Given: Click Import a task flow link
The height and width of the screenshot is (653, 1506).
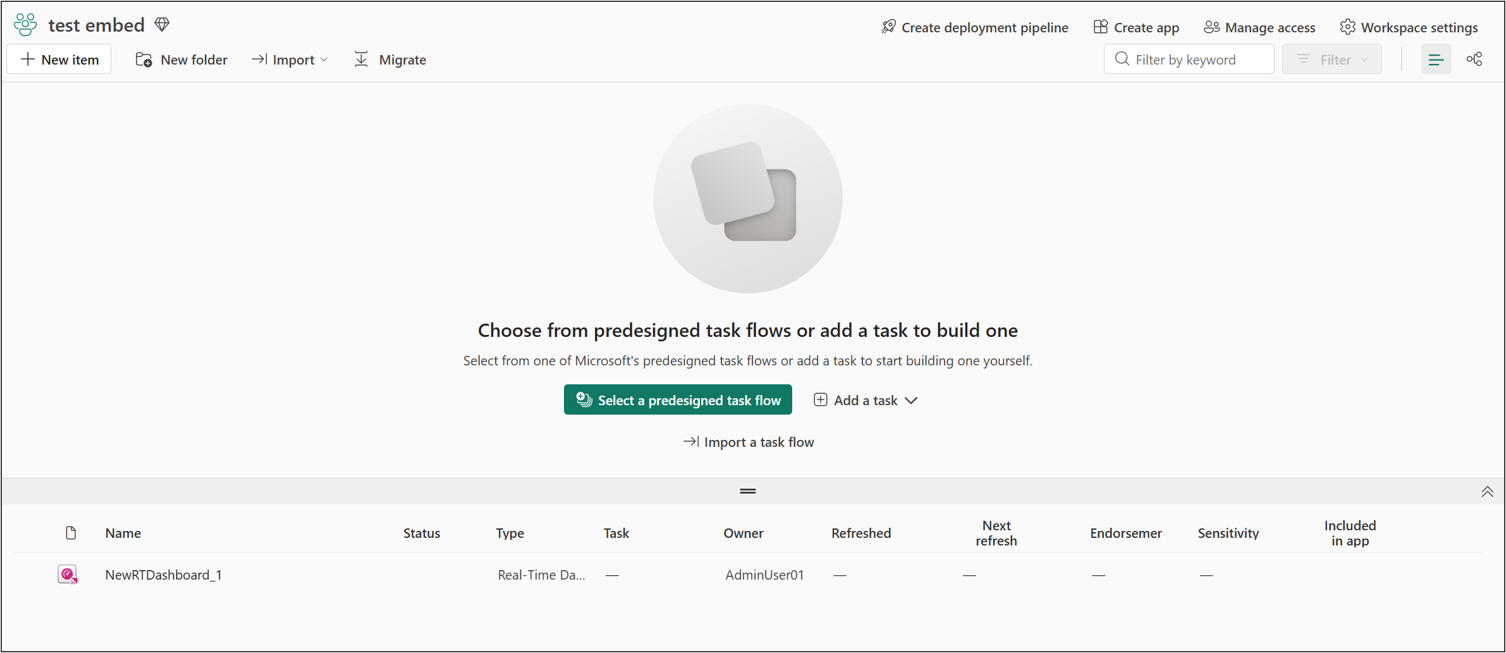Looking at the screenshot, I should point(748,442).
